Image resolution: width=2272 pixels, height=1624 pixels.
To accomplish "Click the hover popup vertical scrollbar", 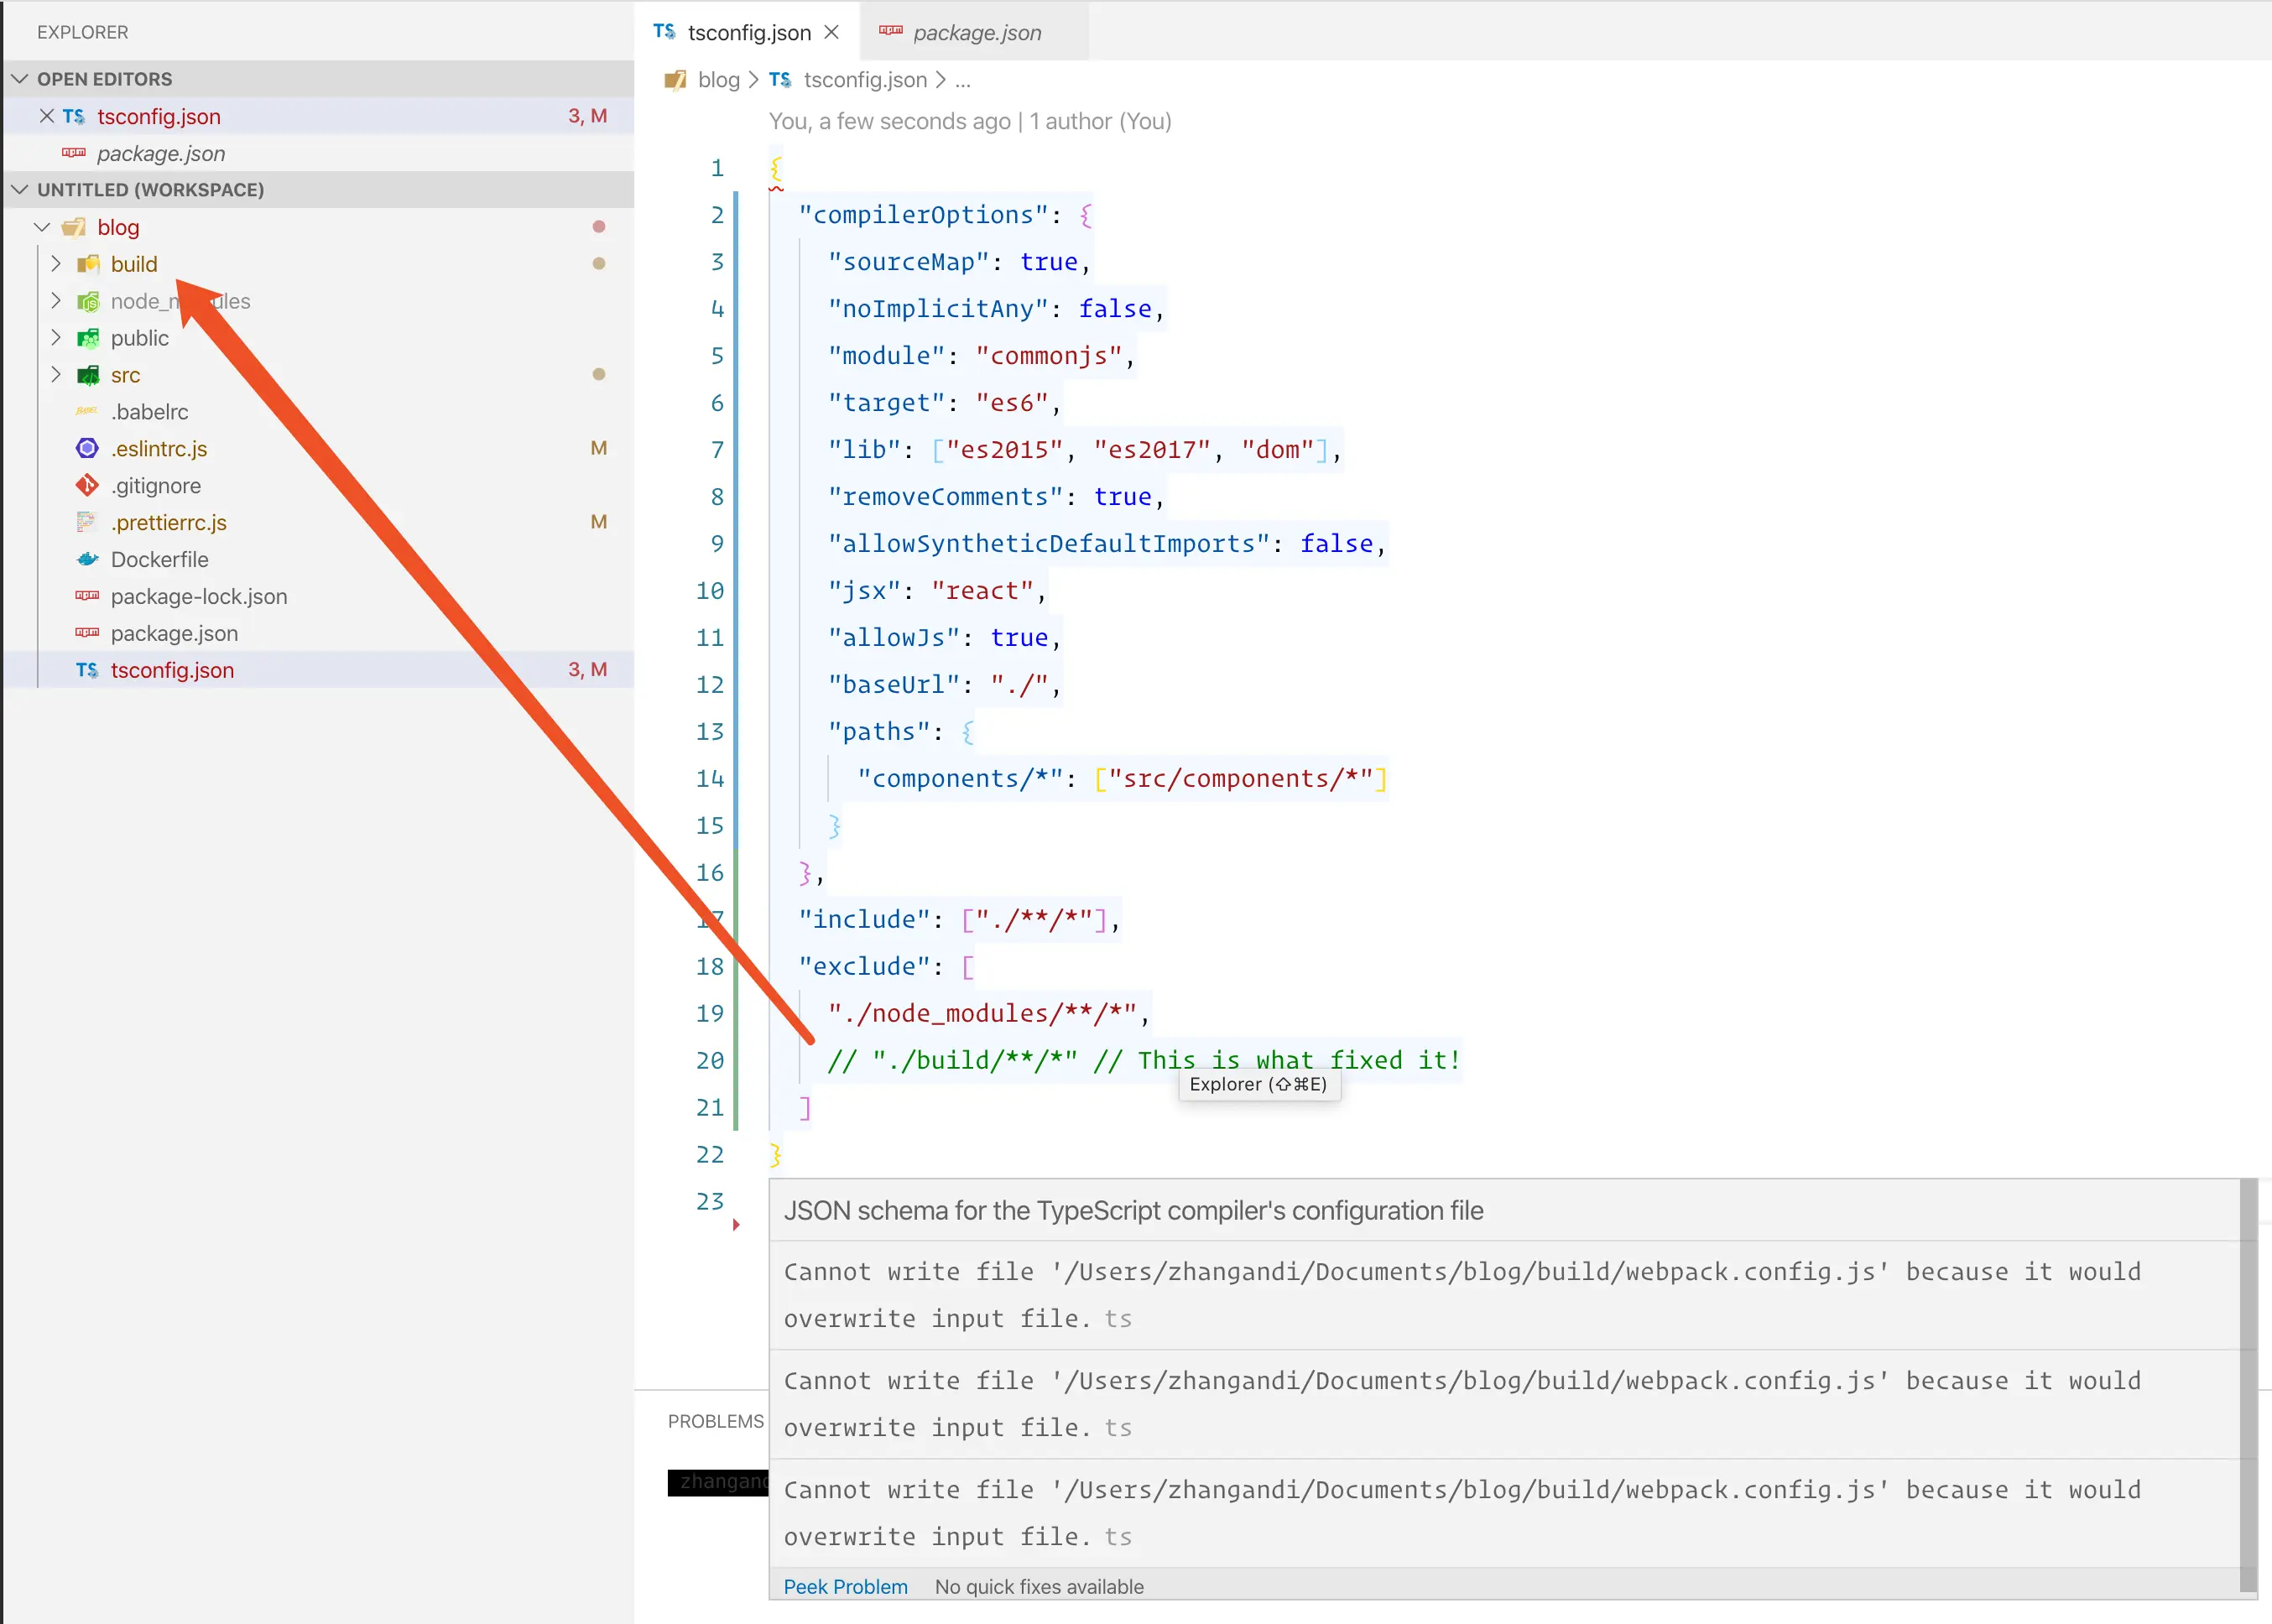I will [x=2248, y=1384].
